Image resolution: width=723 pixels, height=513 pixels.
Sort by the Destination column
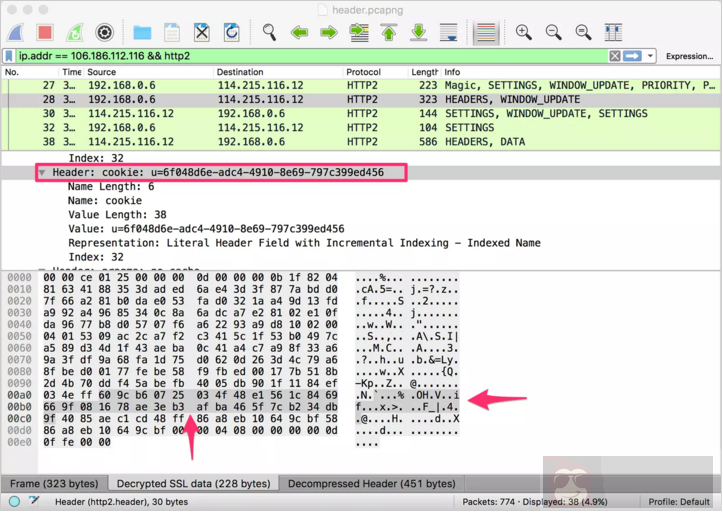tap(279, 72)
